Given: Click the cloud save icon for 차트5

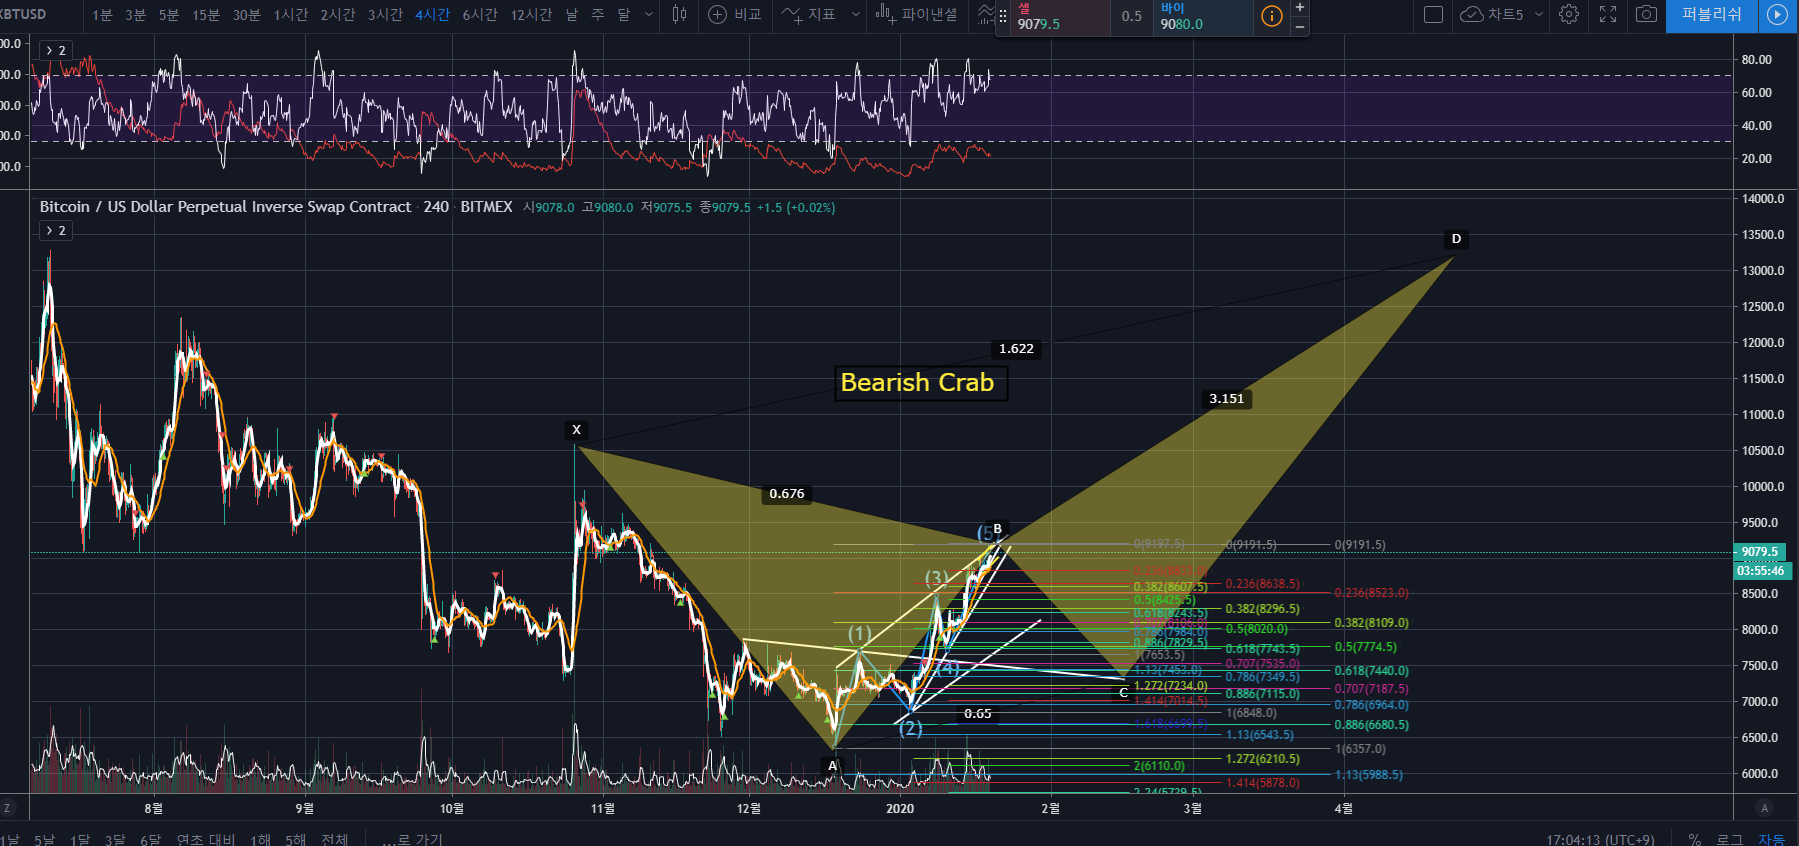Looking at the screenshot, I should pos(1471,15).
